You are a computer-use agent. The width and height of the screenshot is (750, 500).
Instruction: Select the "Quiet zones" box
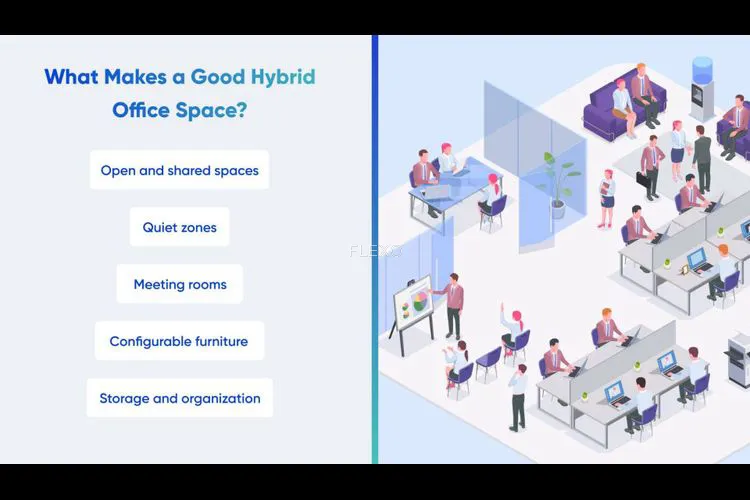tap(179, 227)
